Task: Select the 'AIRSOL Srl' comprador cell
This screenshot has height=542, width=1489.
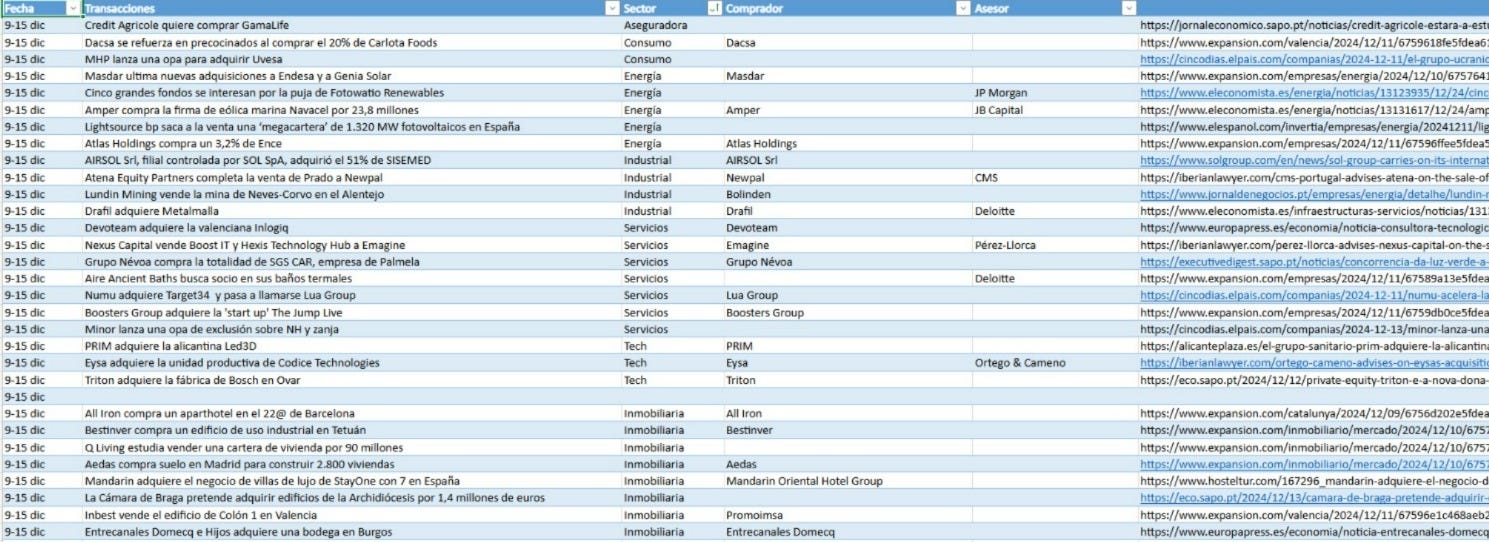Action: (x=847, y=160)
